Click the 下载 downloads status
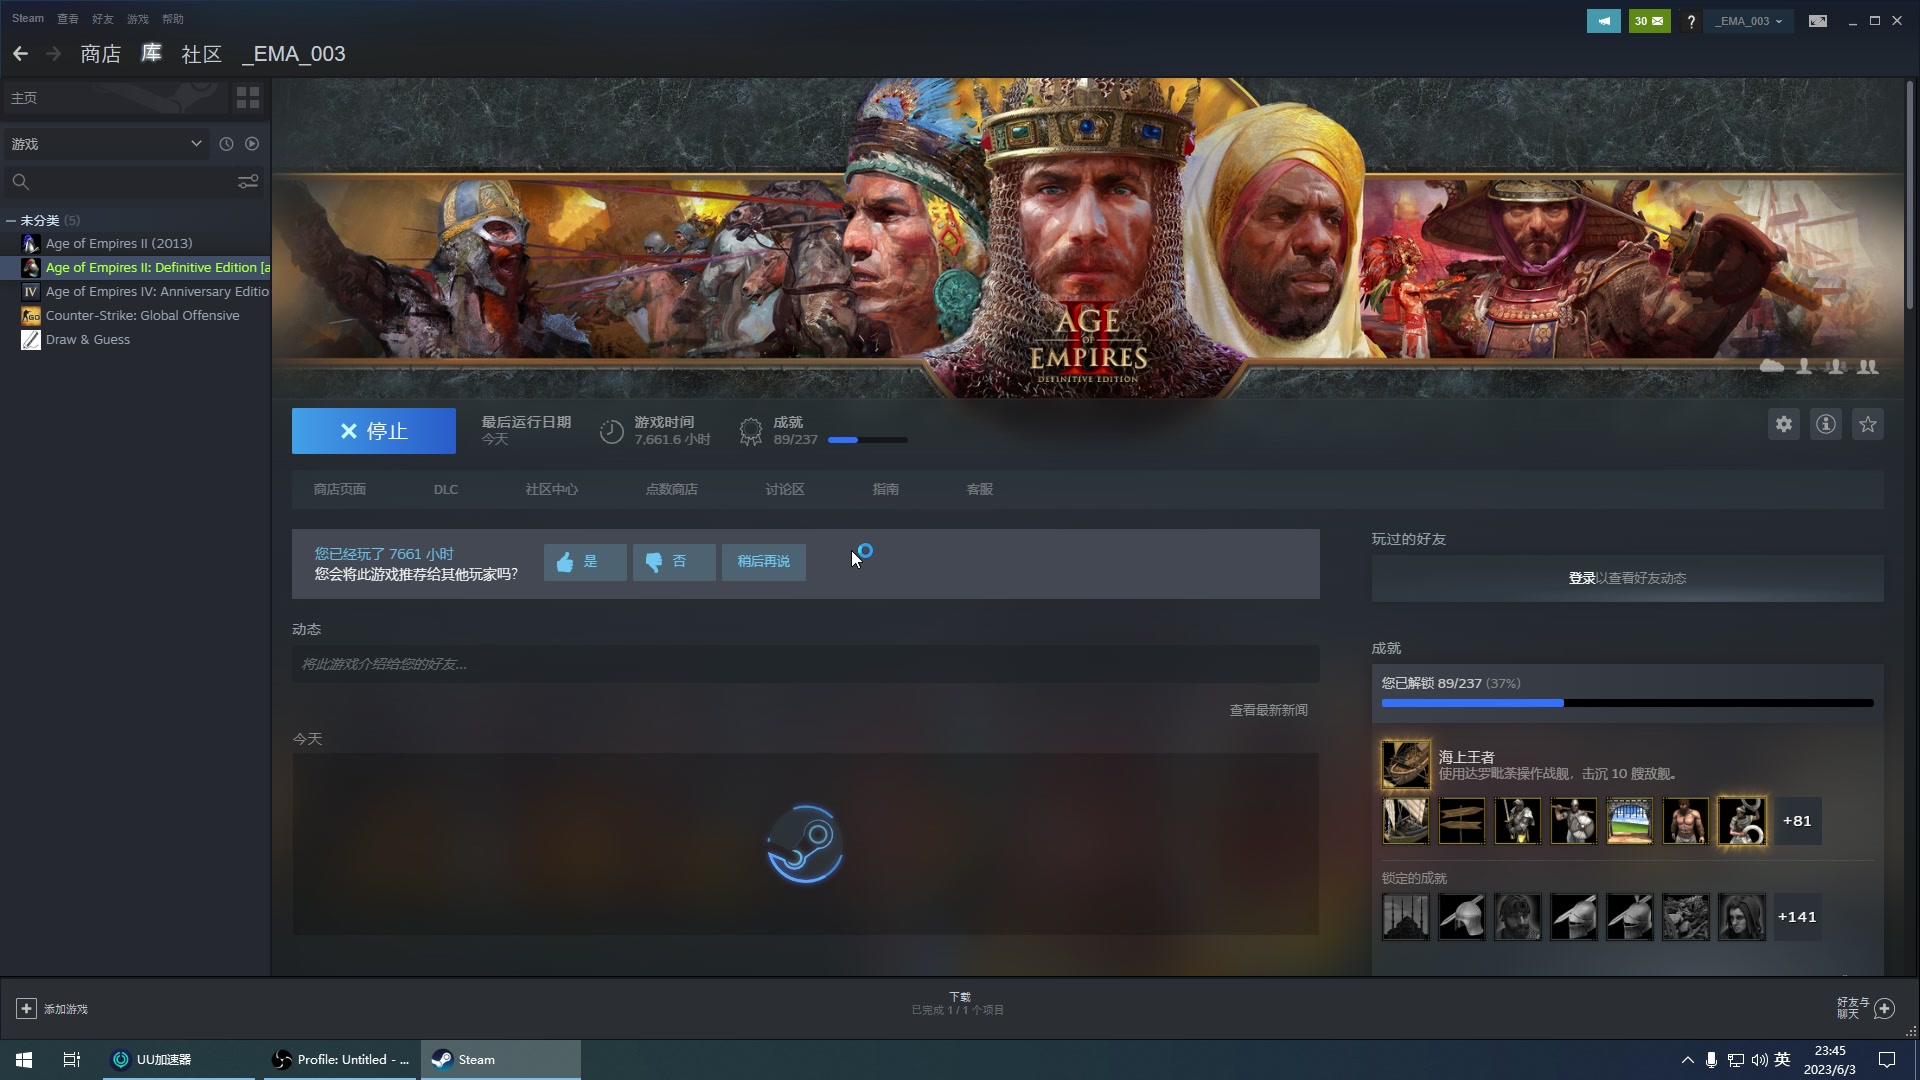 pyautogui.click(x=958, y=1003)
